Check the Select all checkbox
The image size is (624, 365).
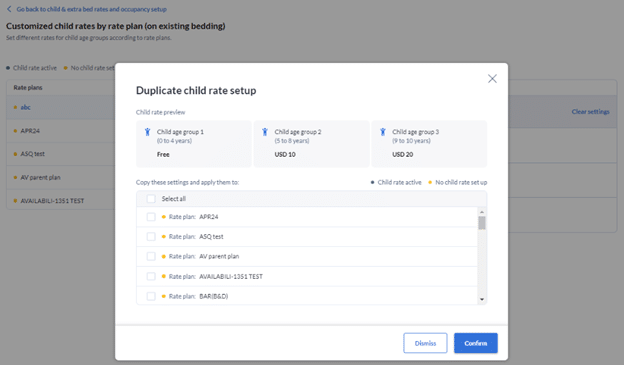click(x=151, y=199)
